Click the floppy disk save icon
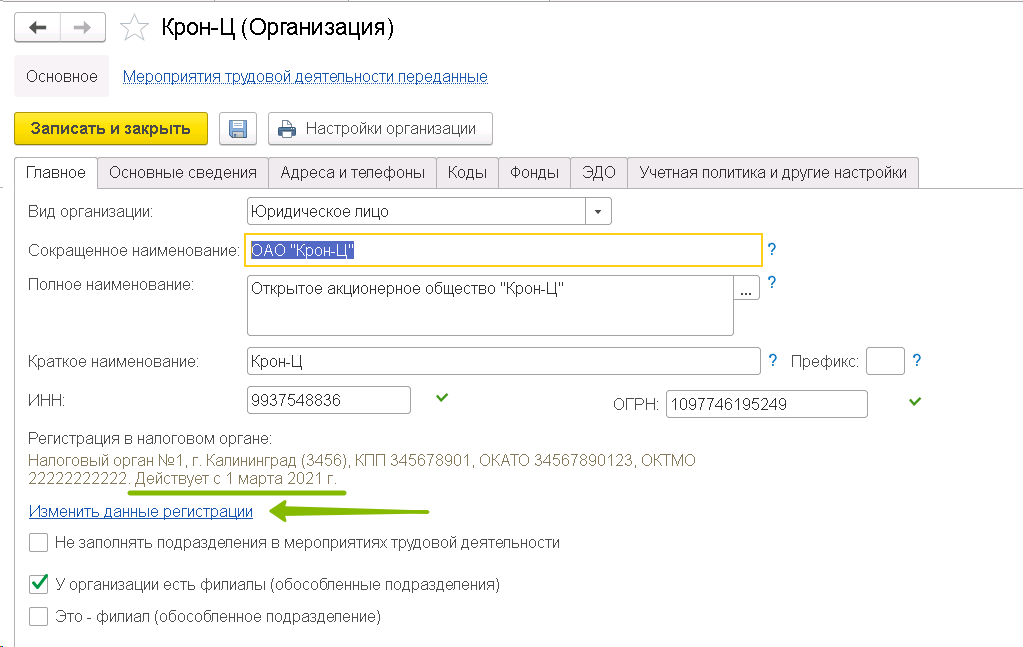The width and height of the screenshot is (1023, 647). [238, 129]
